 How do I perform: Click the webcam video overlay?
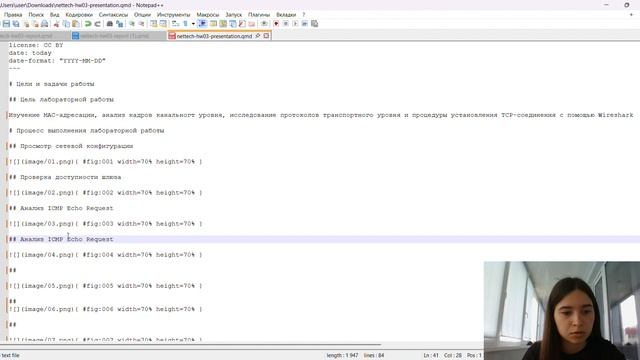click(562, 311)
